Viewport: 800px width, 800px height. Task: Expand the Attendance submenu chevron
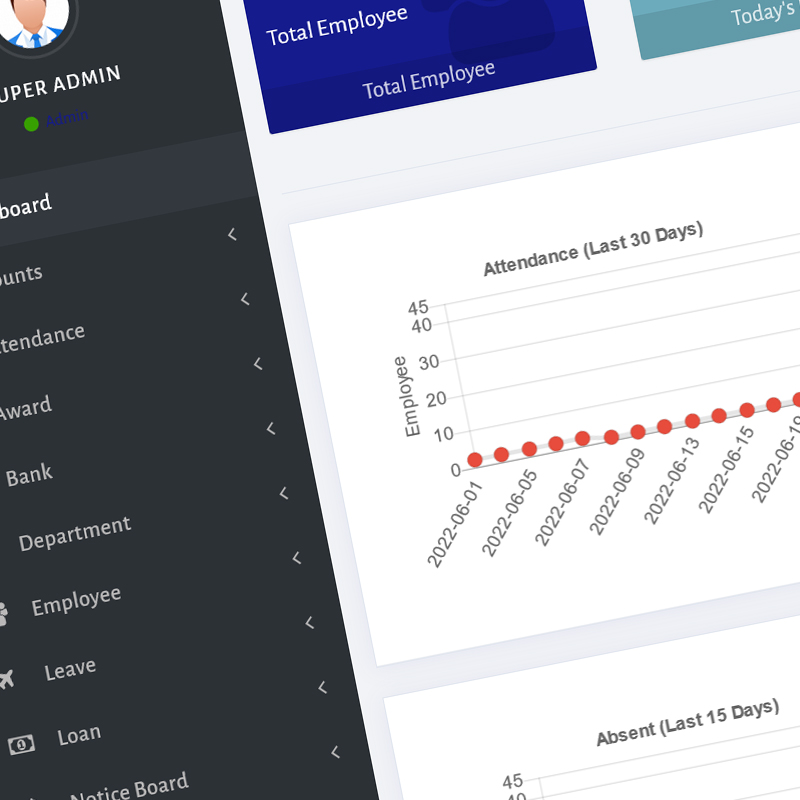(x=245, y=299)
